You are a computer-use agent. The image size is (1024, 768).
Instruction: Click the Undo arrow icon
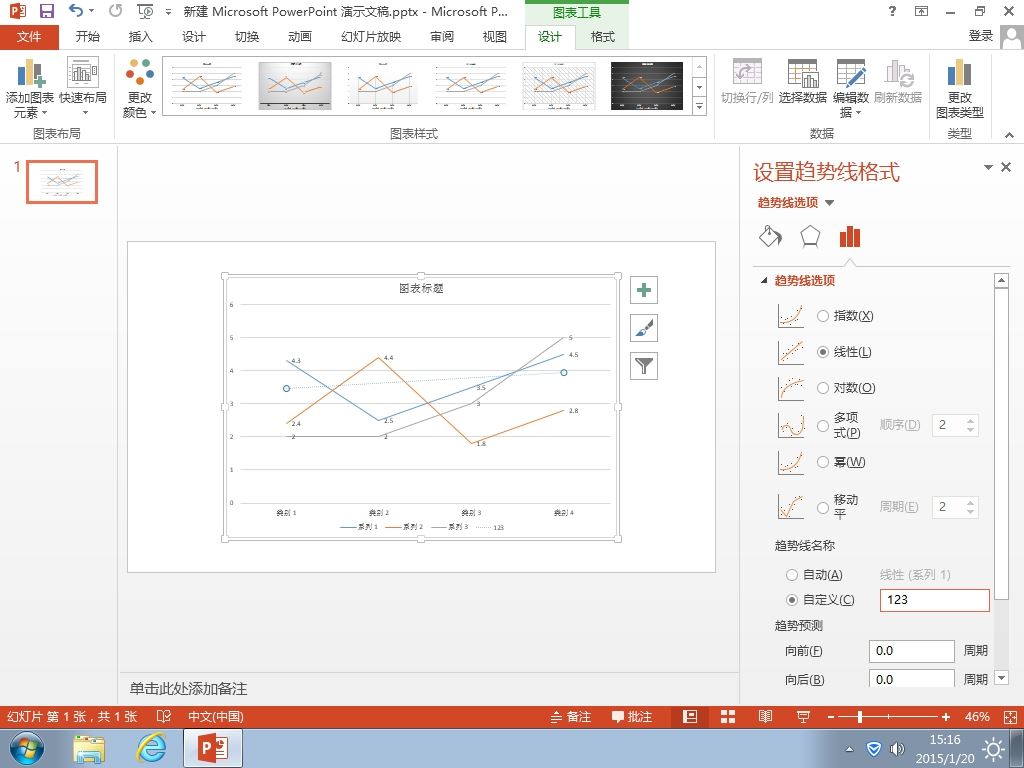pos(76,10)
